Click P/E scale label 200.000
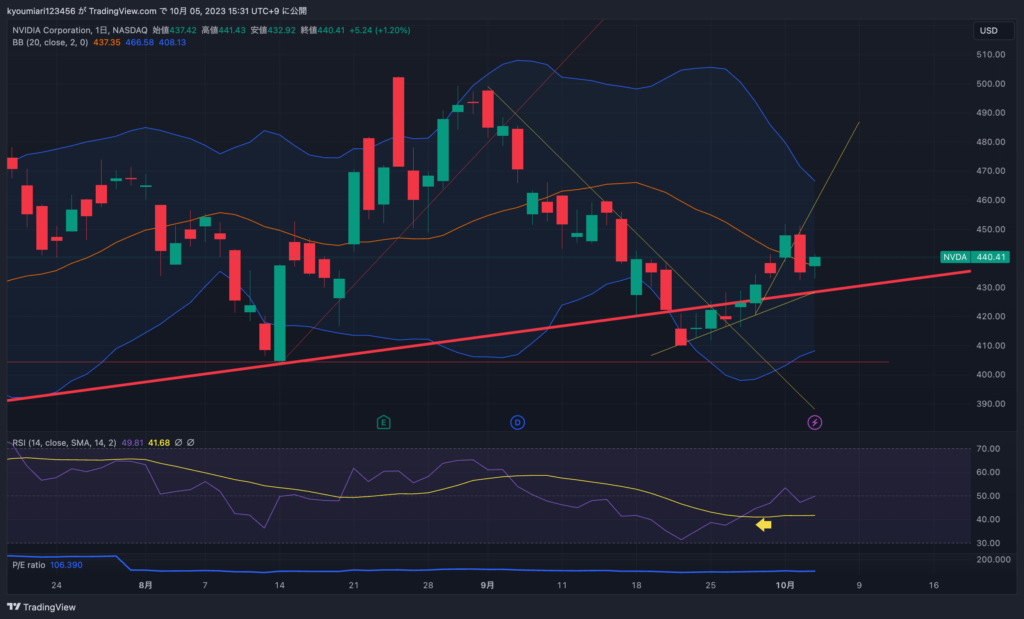The image size is (1024, 619). click(x=993, y=560)
